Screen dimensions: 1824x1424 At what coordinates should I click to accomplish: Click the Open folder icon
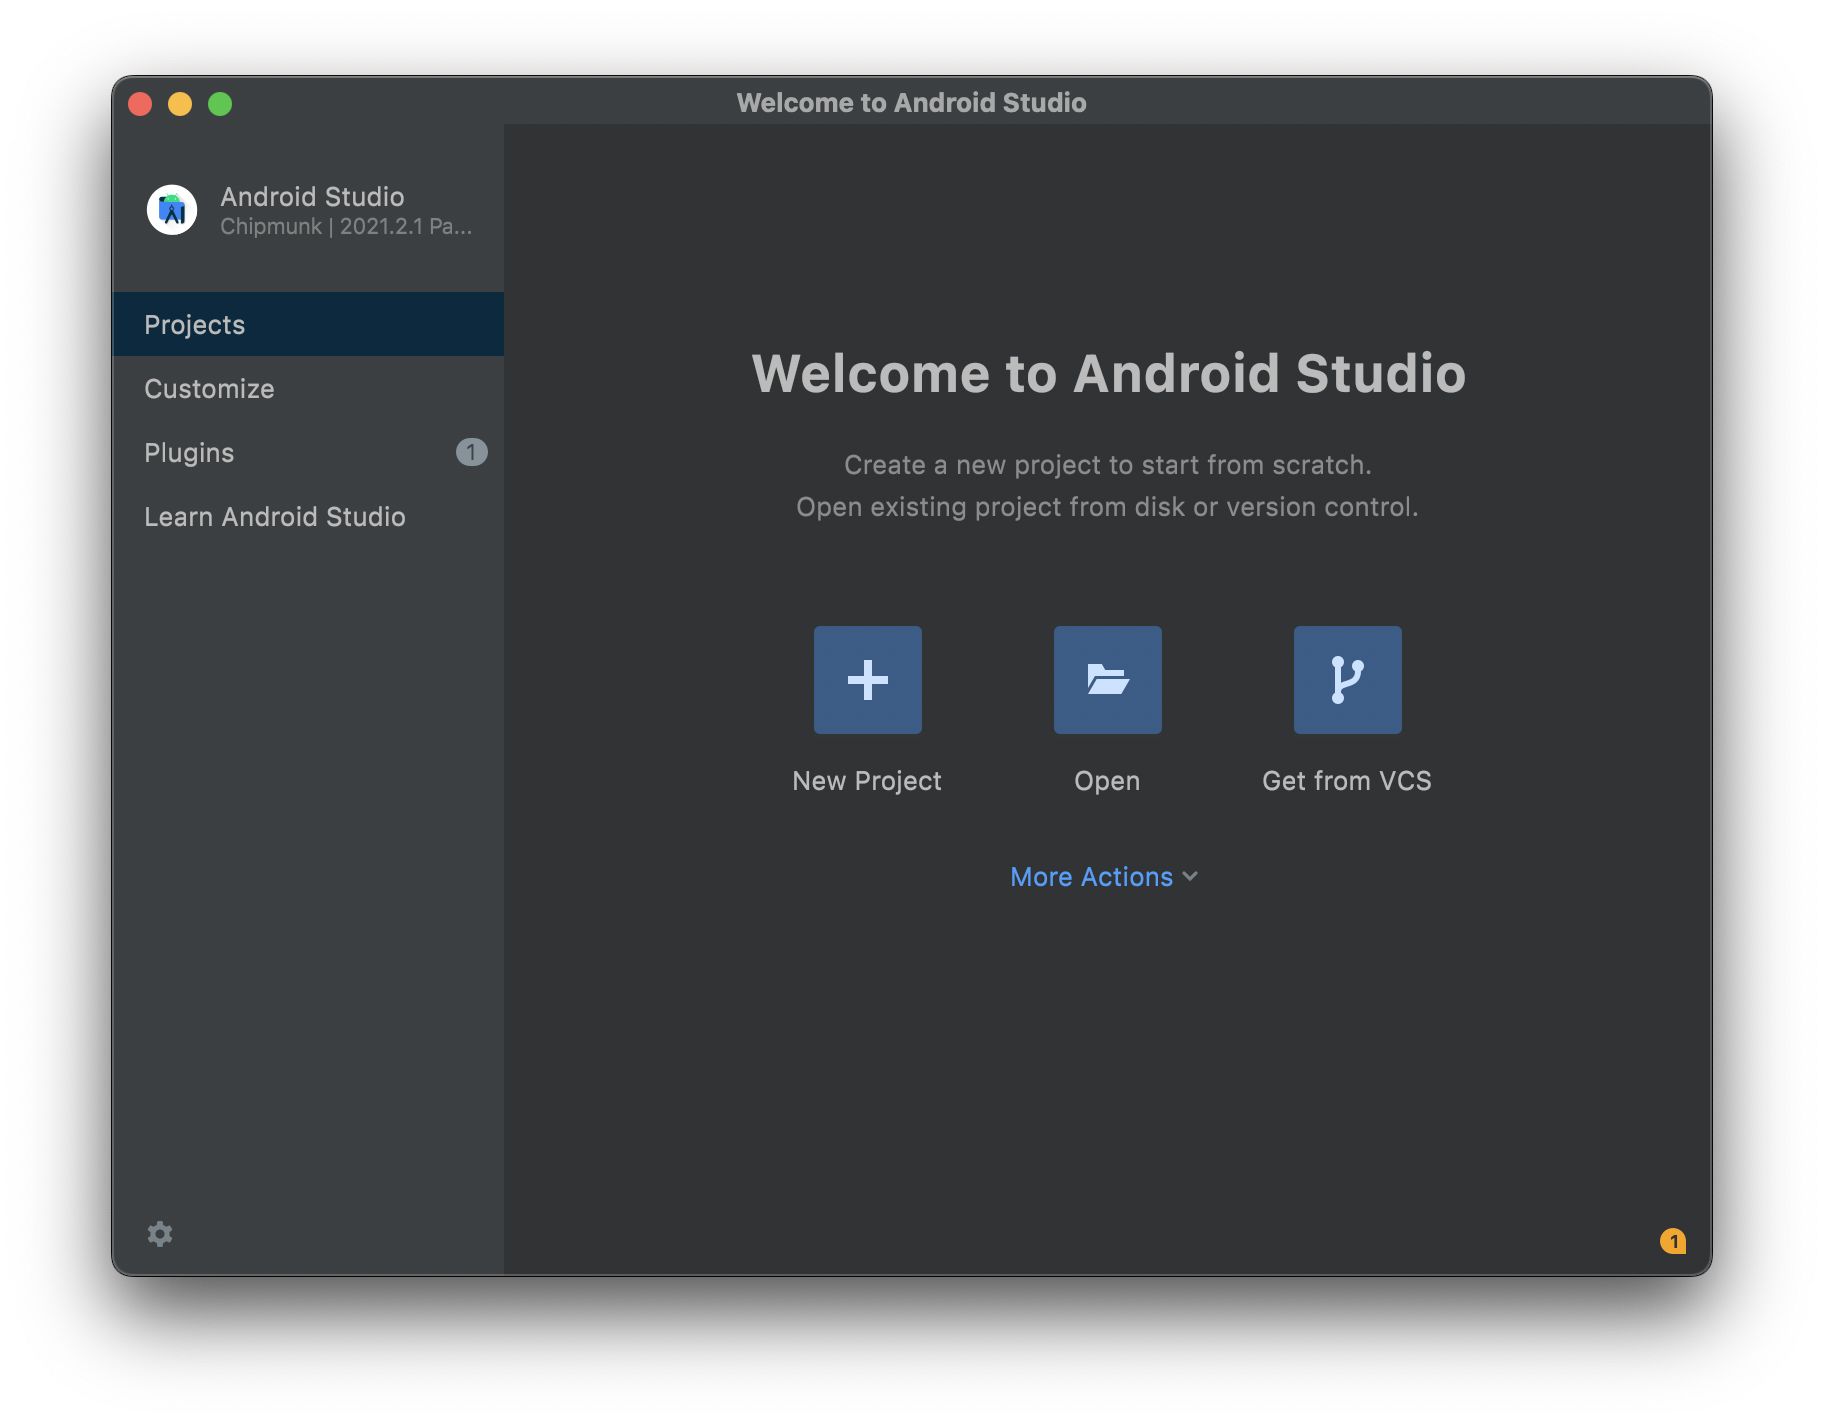(1107, 680)
